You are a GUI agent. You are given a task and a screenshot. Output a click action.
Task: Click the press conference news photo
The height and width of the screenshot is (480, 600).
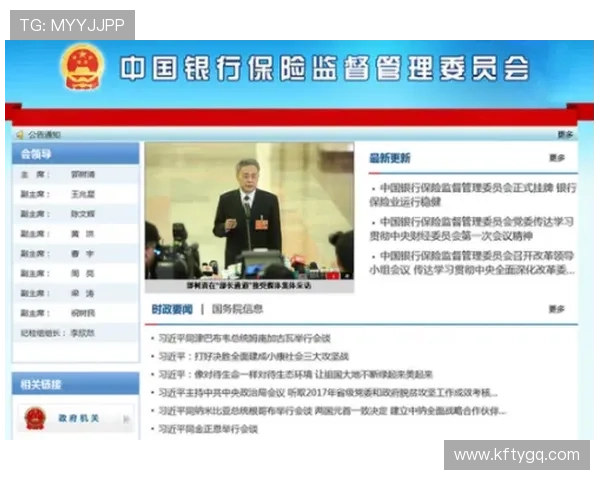click(x=249, y=211)
